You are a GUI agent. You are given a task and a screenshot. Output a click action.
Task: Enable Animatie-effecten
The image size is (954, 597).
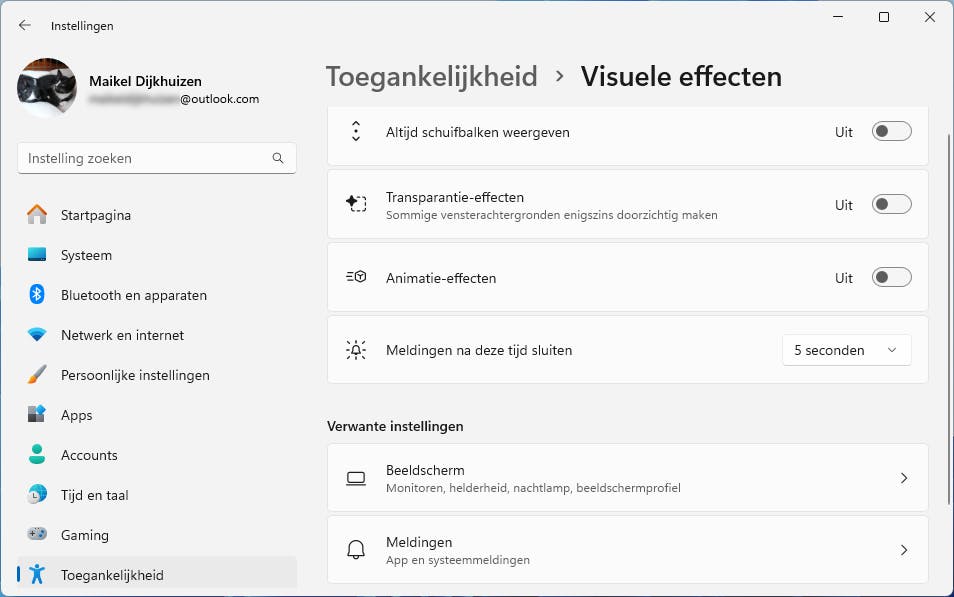tap(890, 278)
